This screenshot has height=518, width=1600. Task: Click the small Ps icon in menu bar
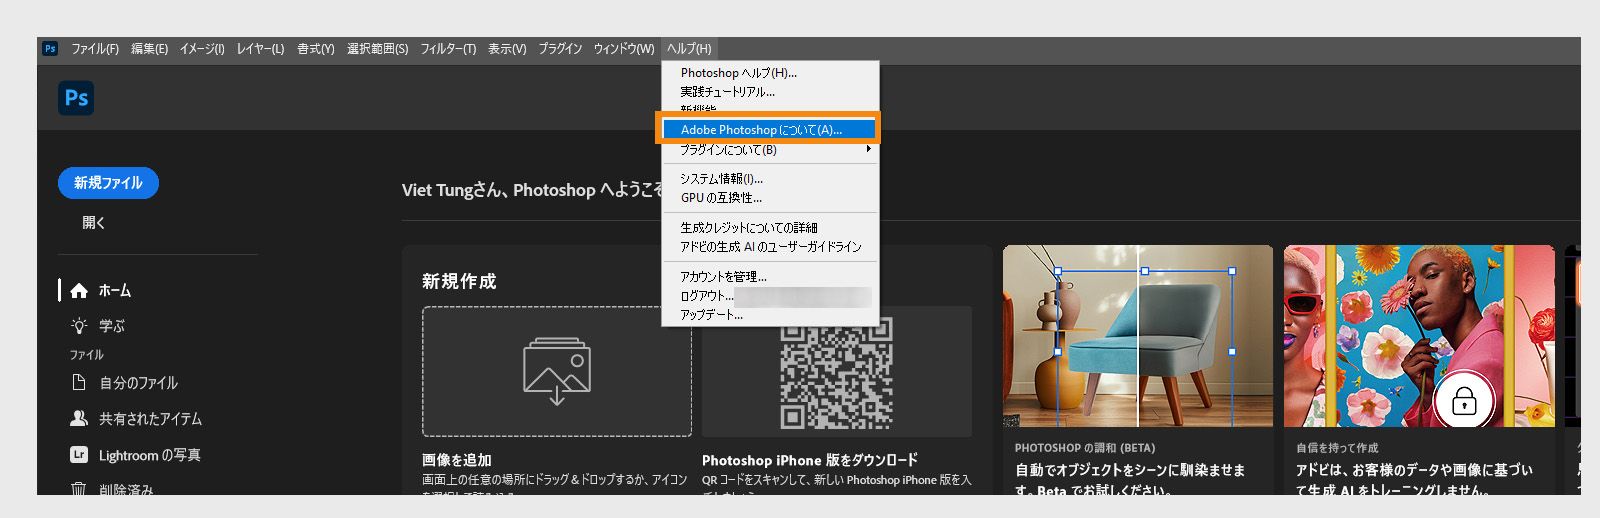(x=50, y=48)
